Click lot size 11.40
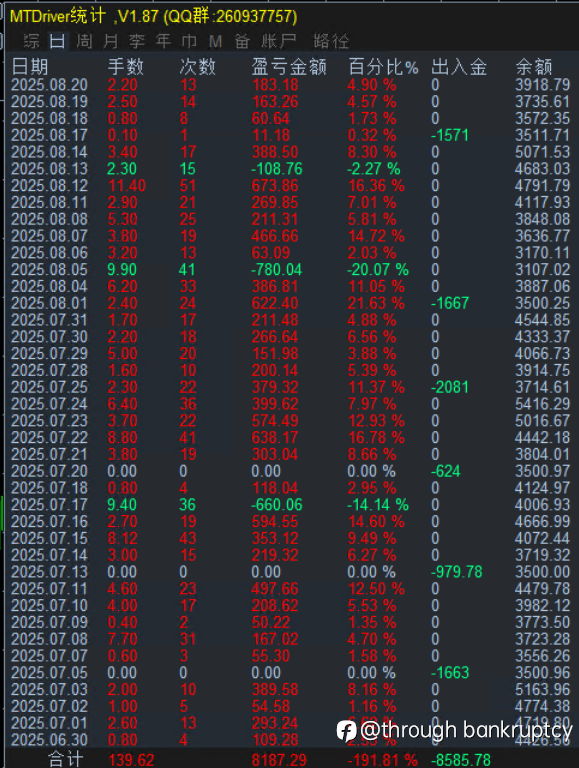The width and height of the screenshot is (579, 768). pyautogui.click(x=127, y=186)
